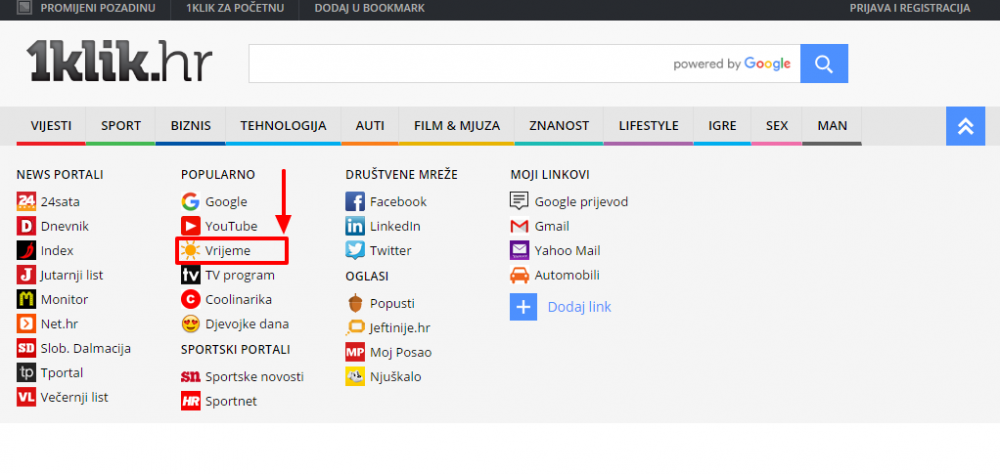
Task: Click the Moj Posao MP icon
Action: (355, 352)
